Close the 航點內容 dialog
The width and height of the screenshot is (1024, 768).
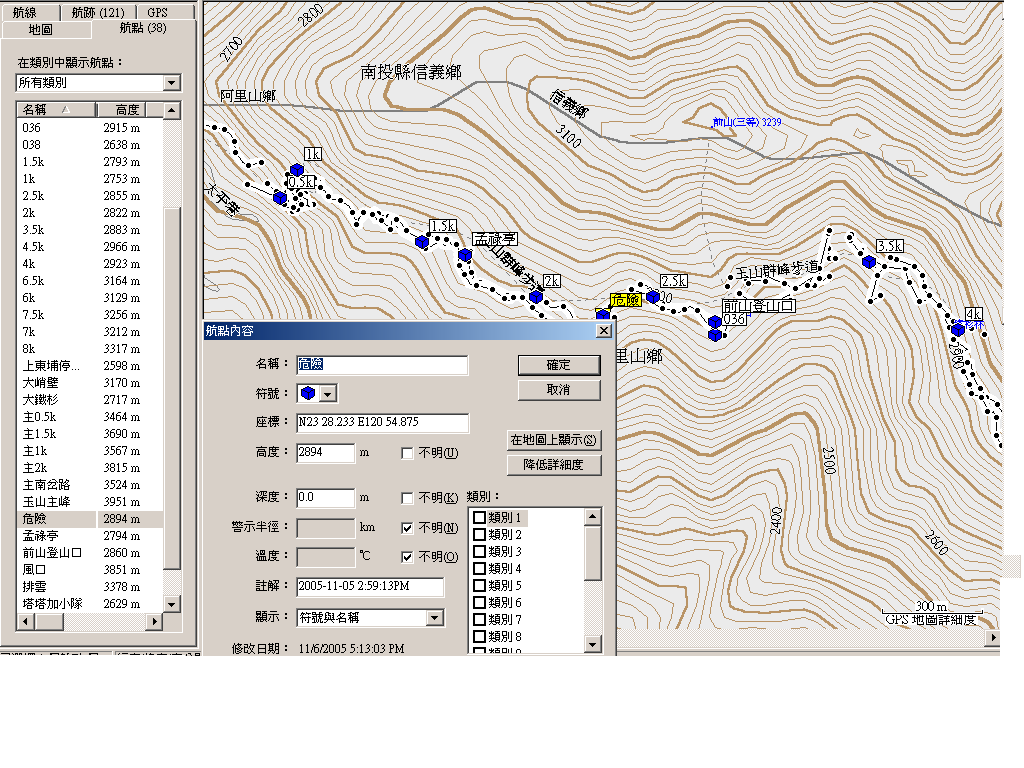click(x=604, y=331)
